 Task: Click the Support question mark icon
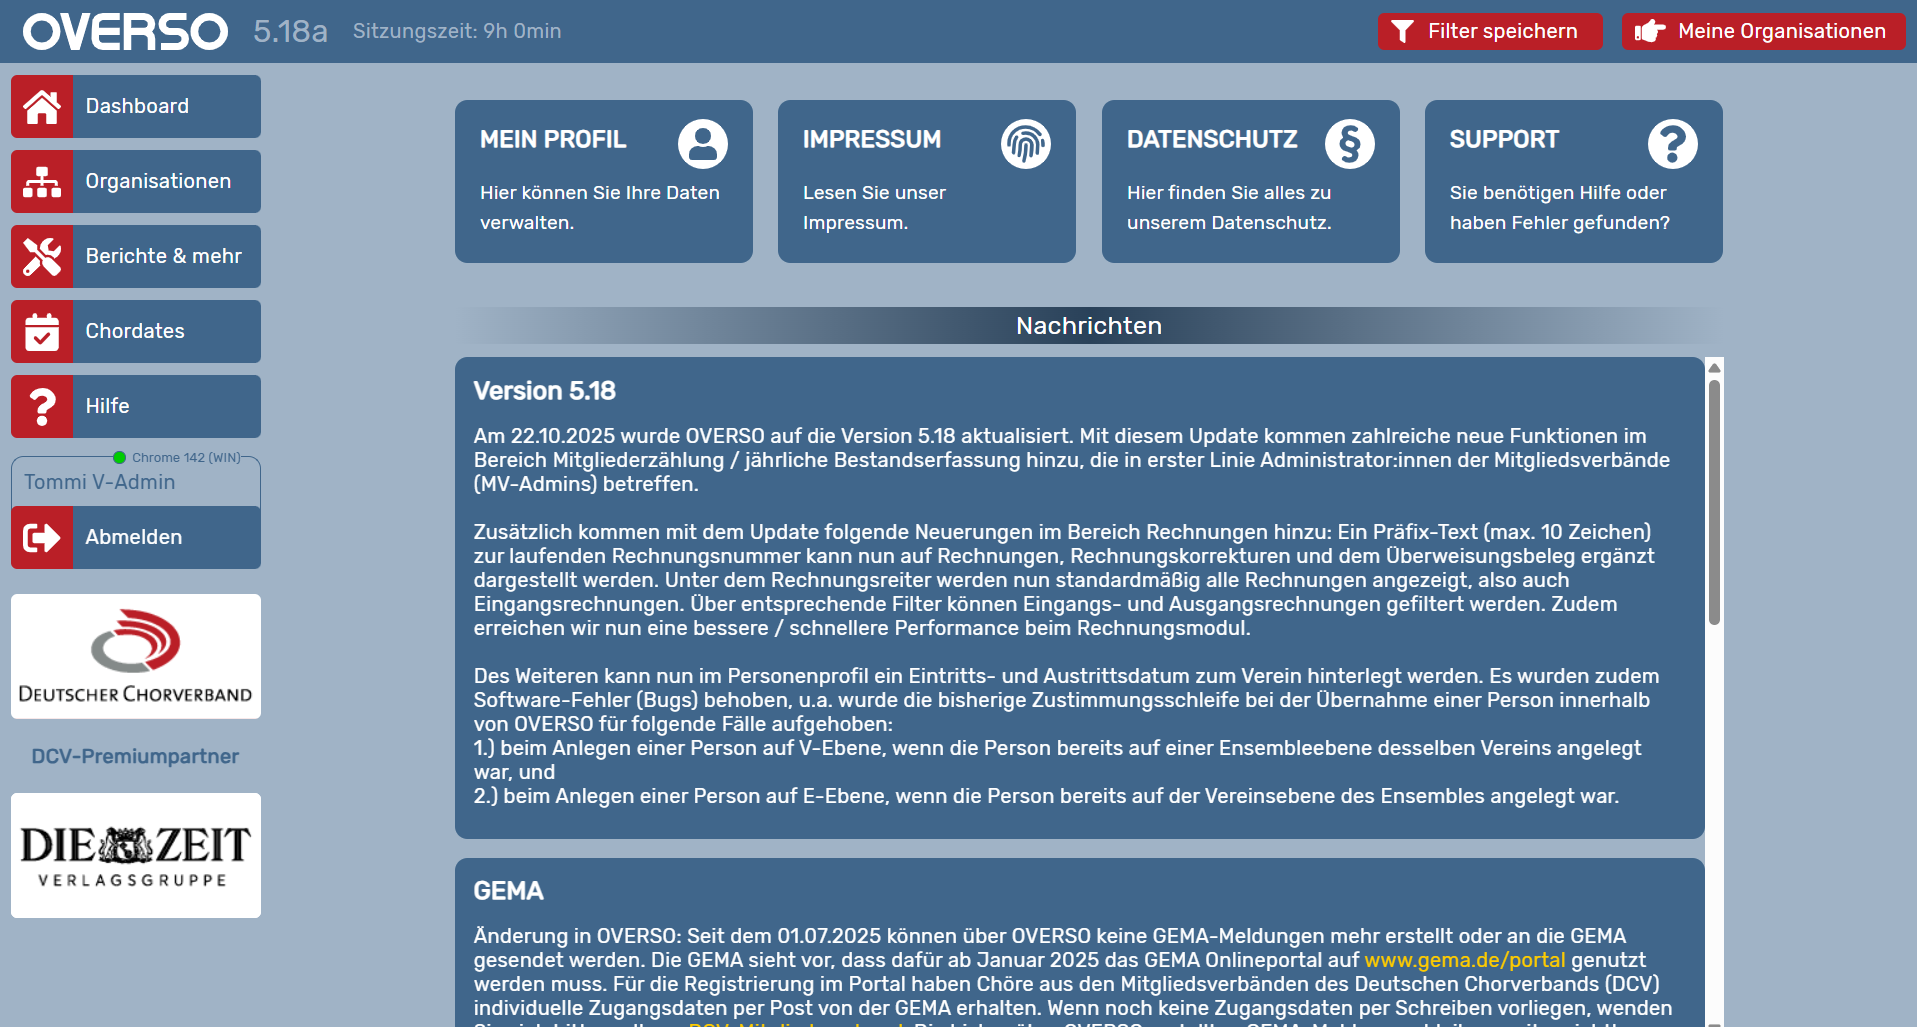click(x=1672, y=144)
